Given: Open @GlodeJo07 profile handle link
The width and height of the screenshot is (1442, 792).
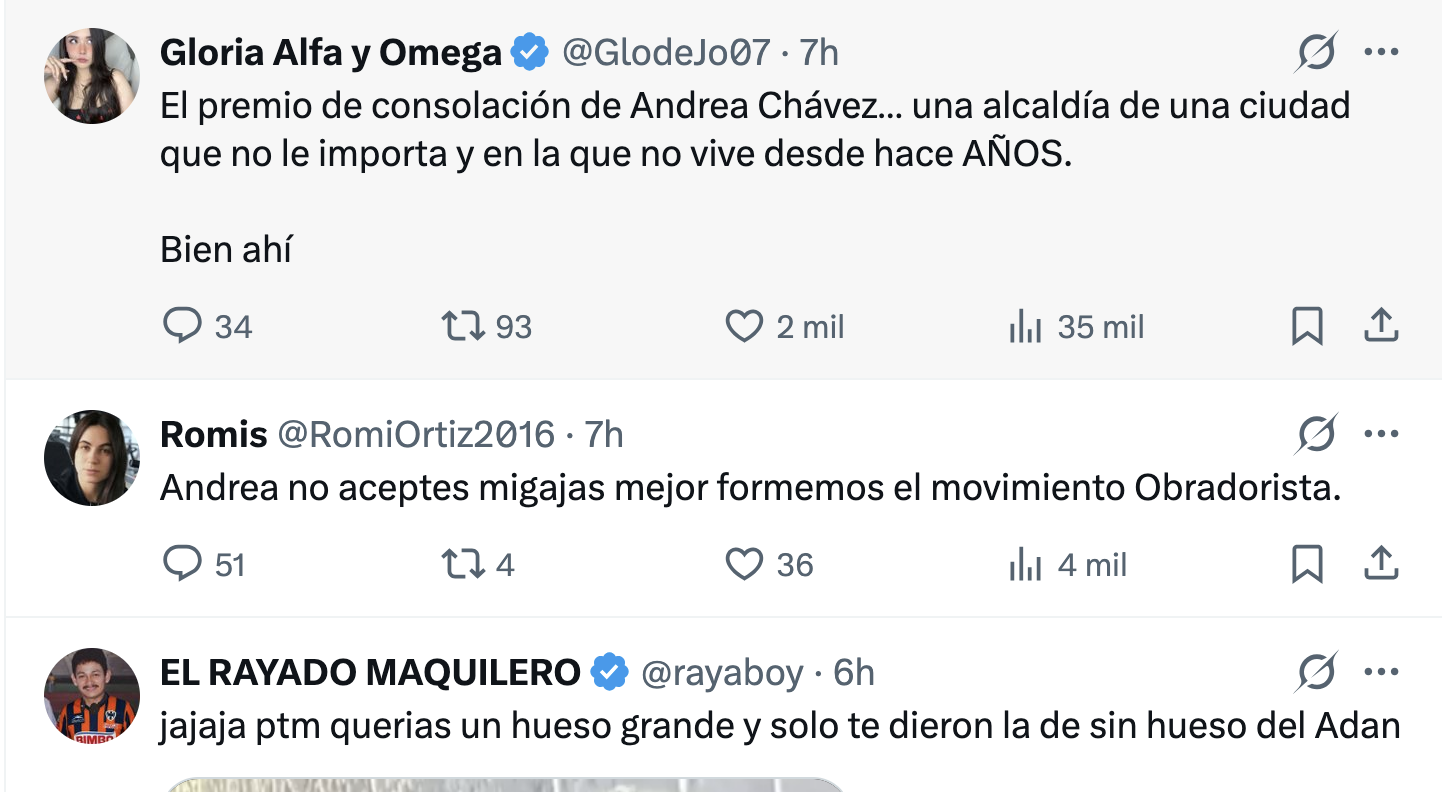Looking at the screenshot, I should 667,52.
